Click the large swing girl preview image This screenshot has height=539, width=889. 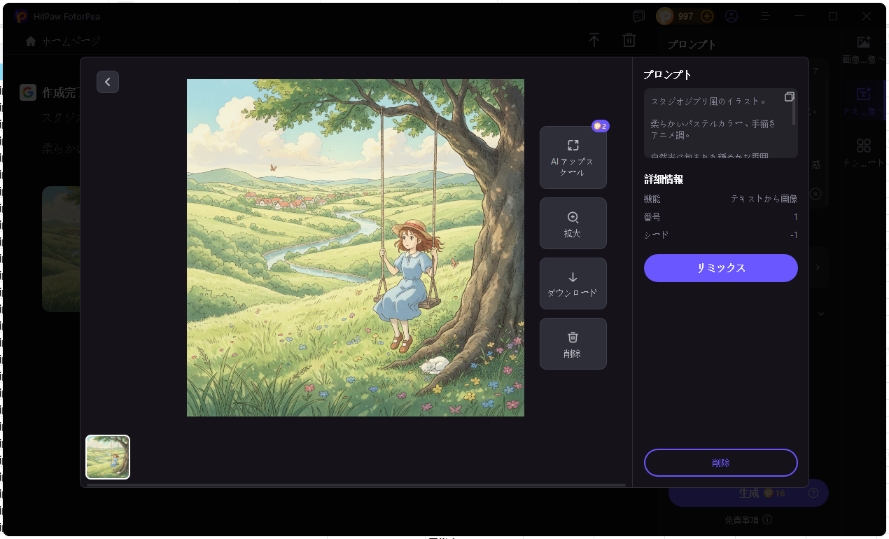click(355, 248)
